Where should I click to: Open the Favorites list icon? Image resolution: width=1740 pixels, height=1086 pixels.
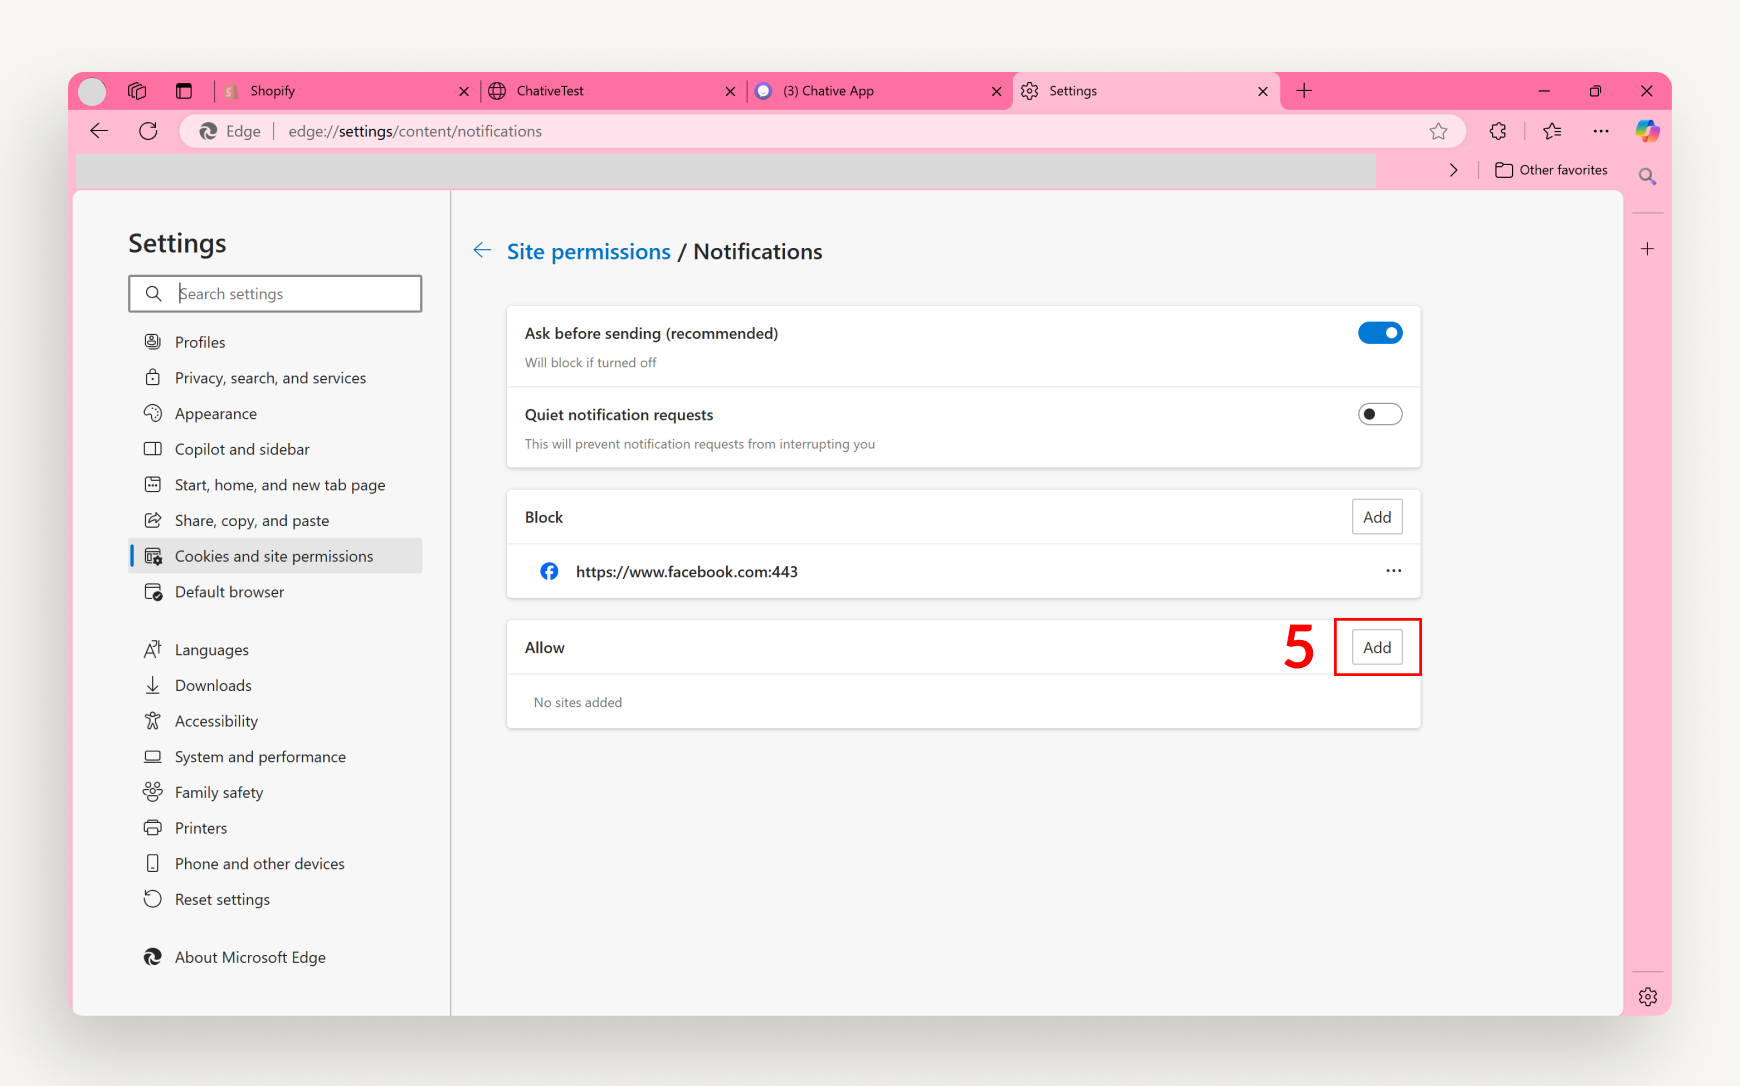(1552, 131)
